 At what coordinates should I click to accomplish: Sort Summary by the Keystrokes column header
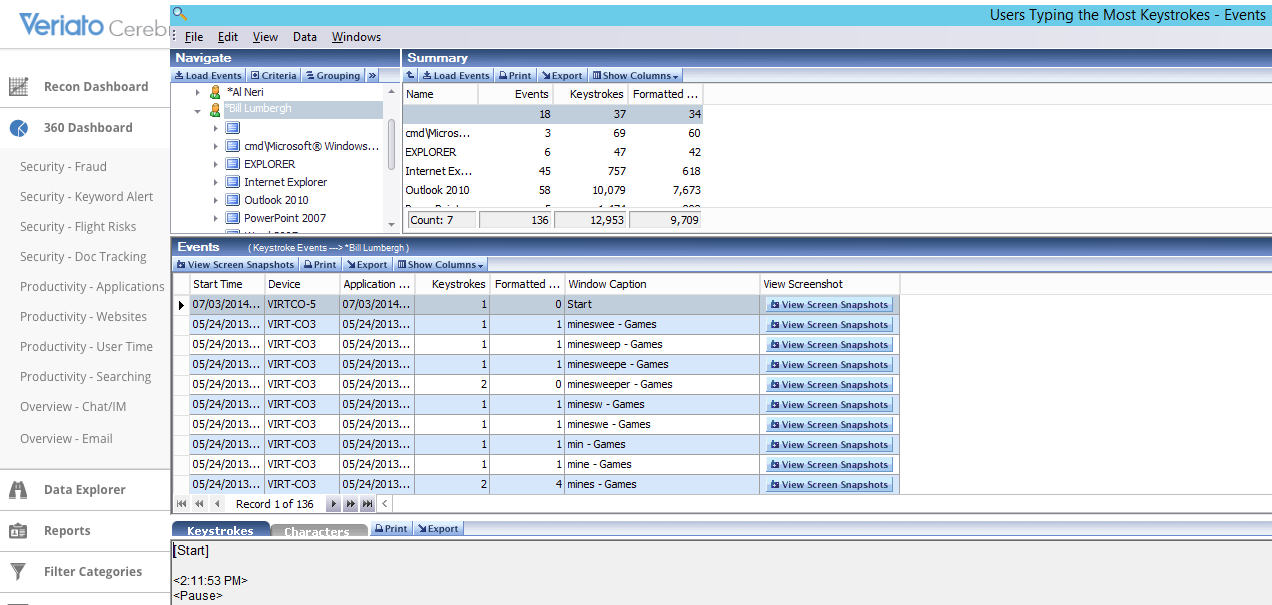[x=590, y=94]
